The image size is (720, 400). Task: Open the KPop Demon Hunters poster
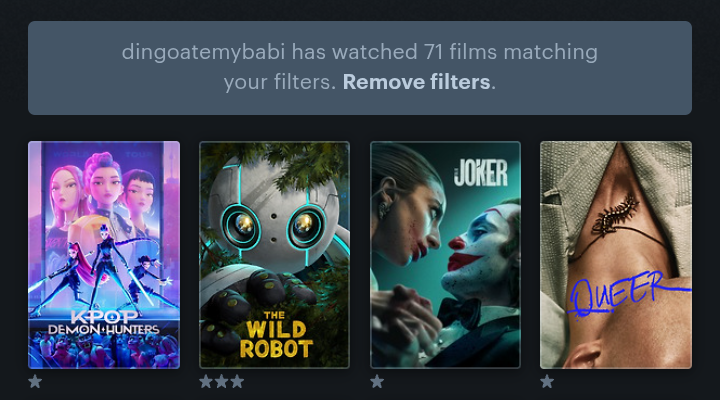coord(104,255)
